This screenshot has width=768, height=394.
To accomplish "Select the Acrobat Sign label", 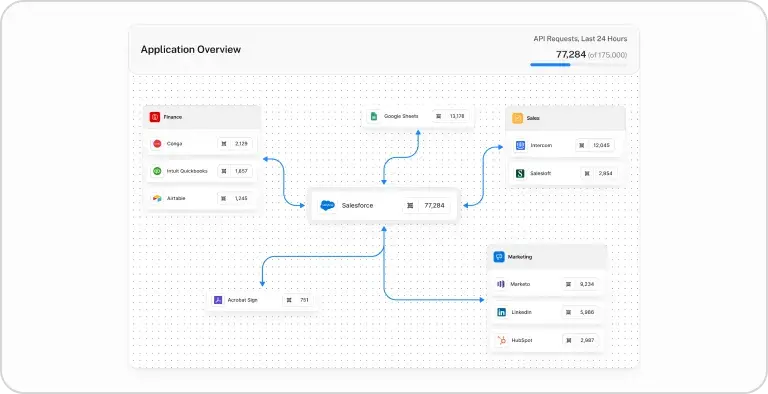I will [242, 300].
